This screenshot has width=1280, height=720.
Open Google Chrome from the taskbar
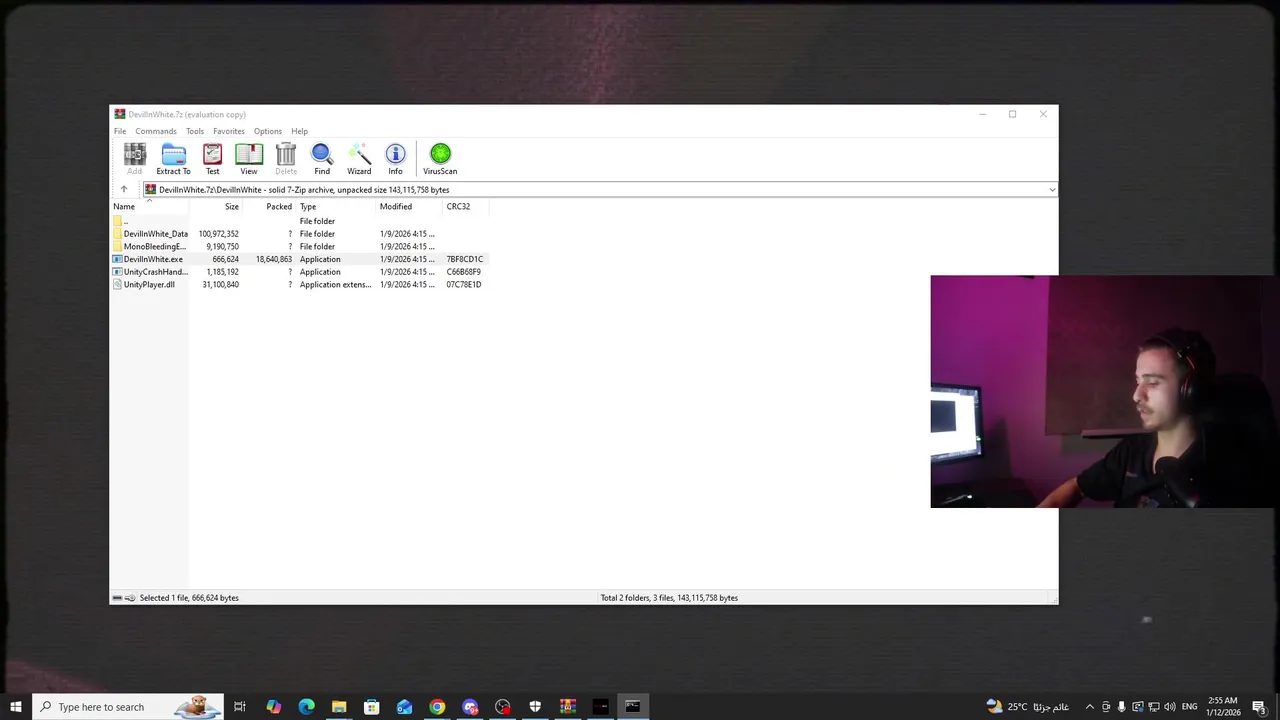(437, 707)
